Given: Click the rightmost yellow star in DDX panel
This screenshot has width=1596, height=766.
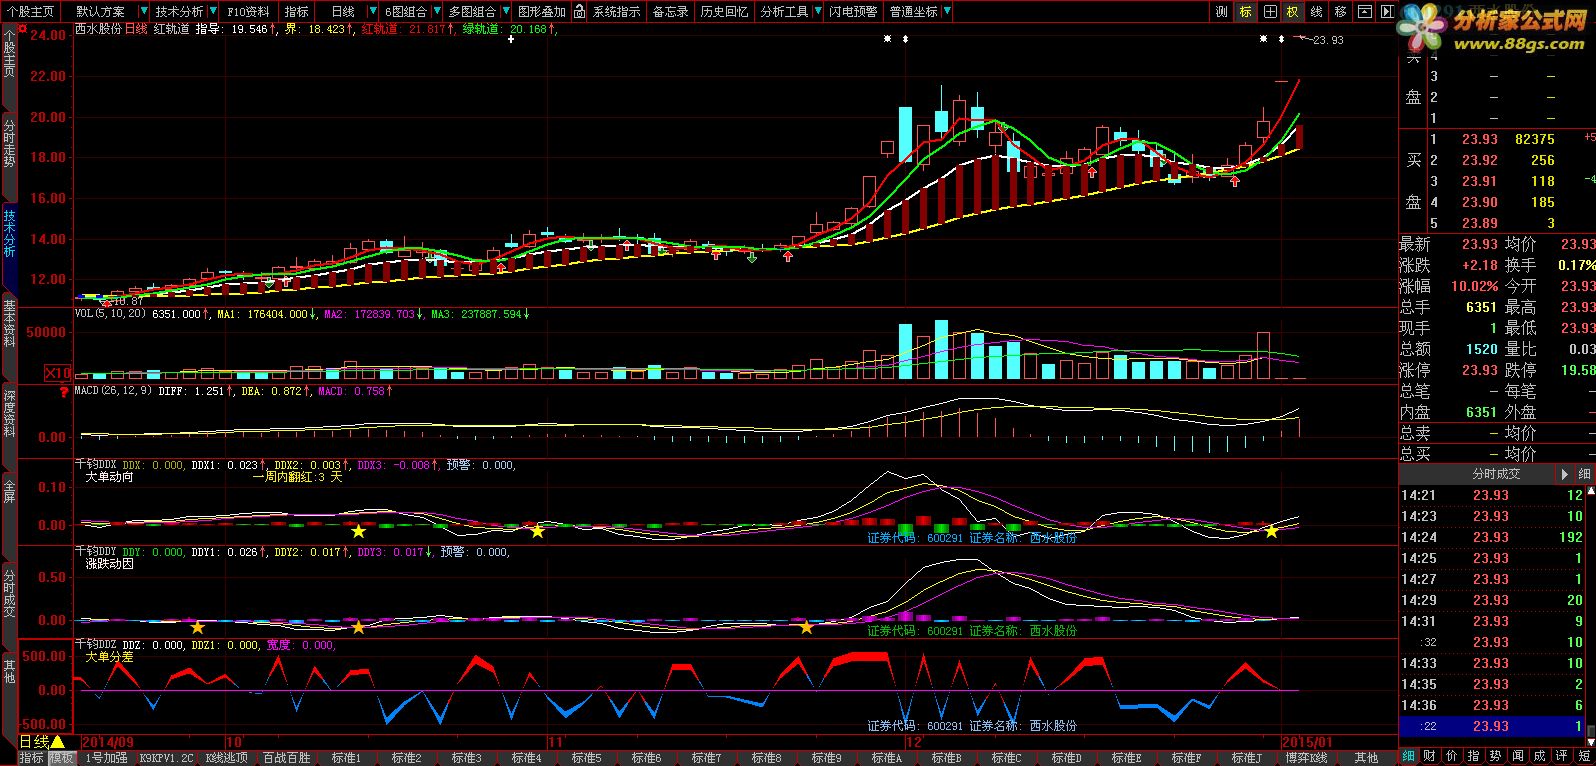Looking at the screenshot, I should click(x=1271, y=531).
